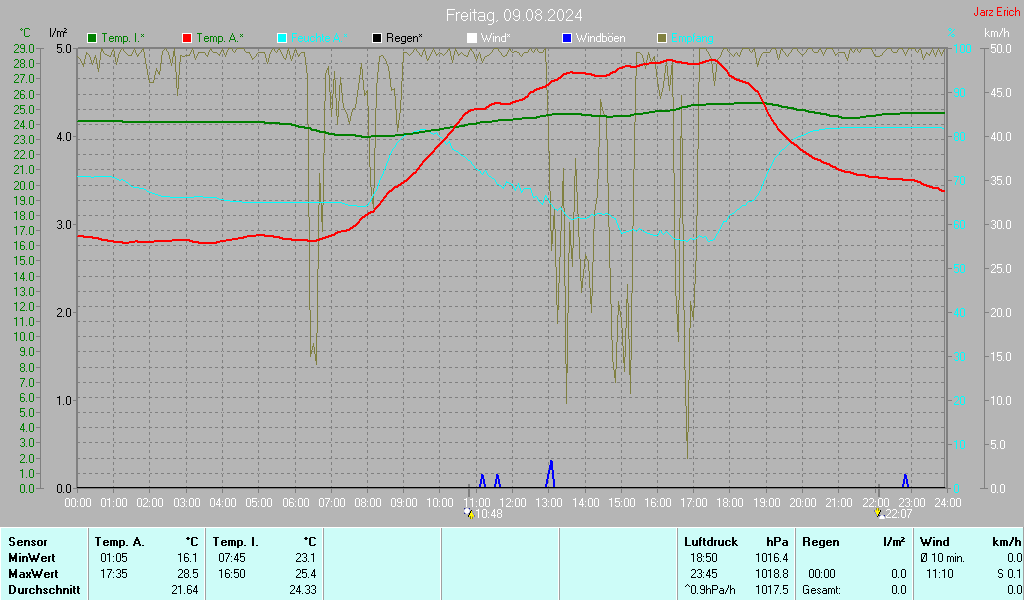The height and width of the screenshot is (600, 1024).
Task: Select the 'Temp. I.*' legend label
Action: (x=123, y=39)
